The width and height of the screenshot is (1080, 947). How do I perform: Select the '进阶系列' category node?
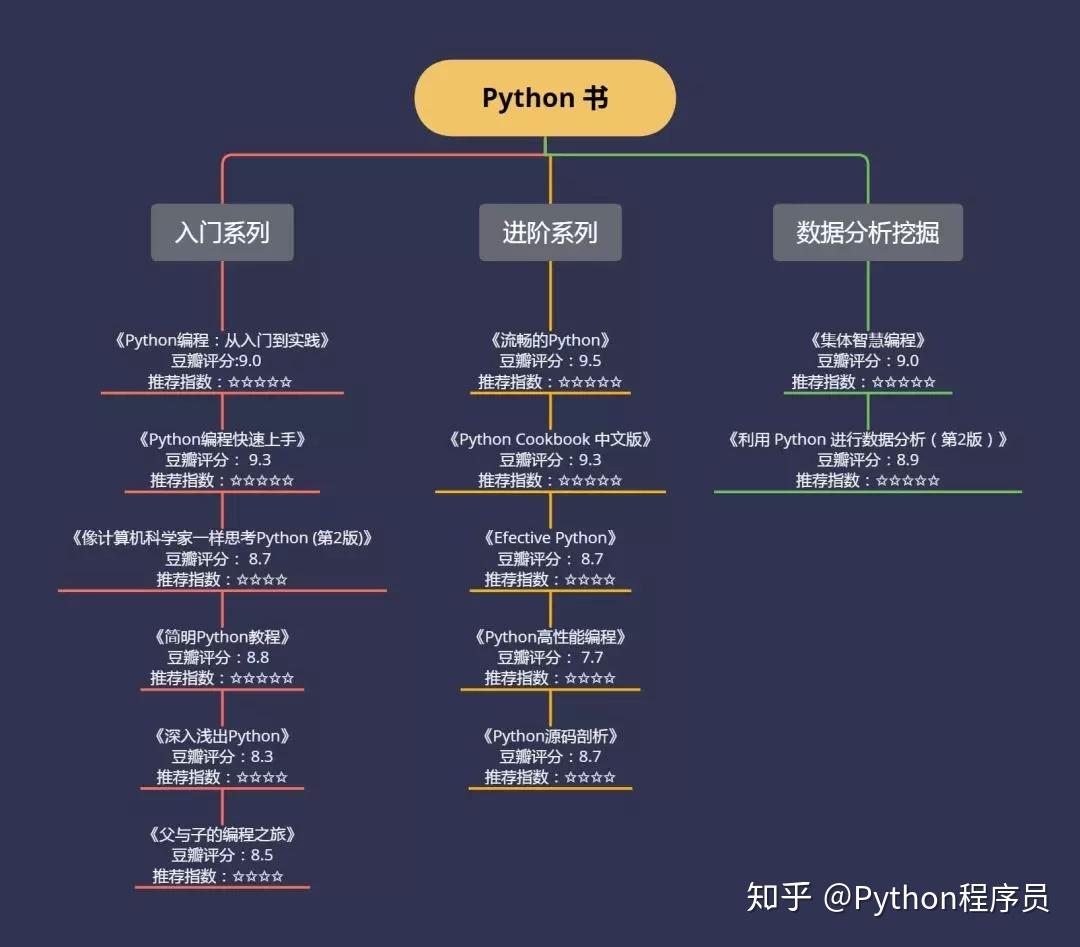point(550,232)
